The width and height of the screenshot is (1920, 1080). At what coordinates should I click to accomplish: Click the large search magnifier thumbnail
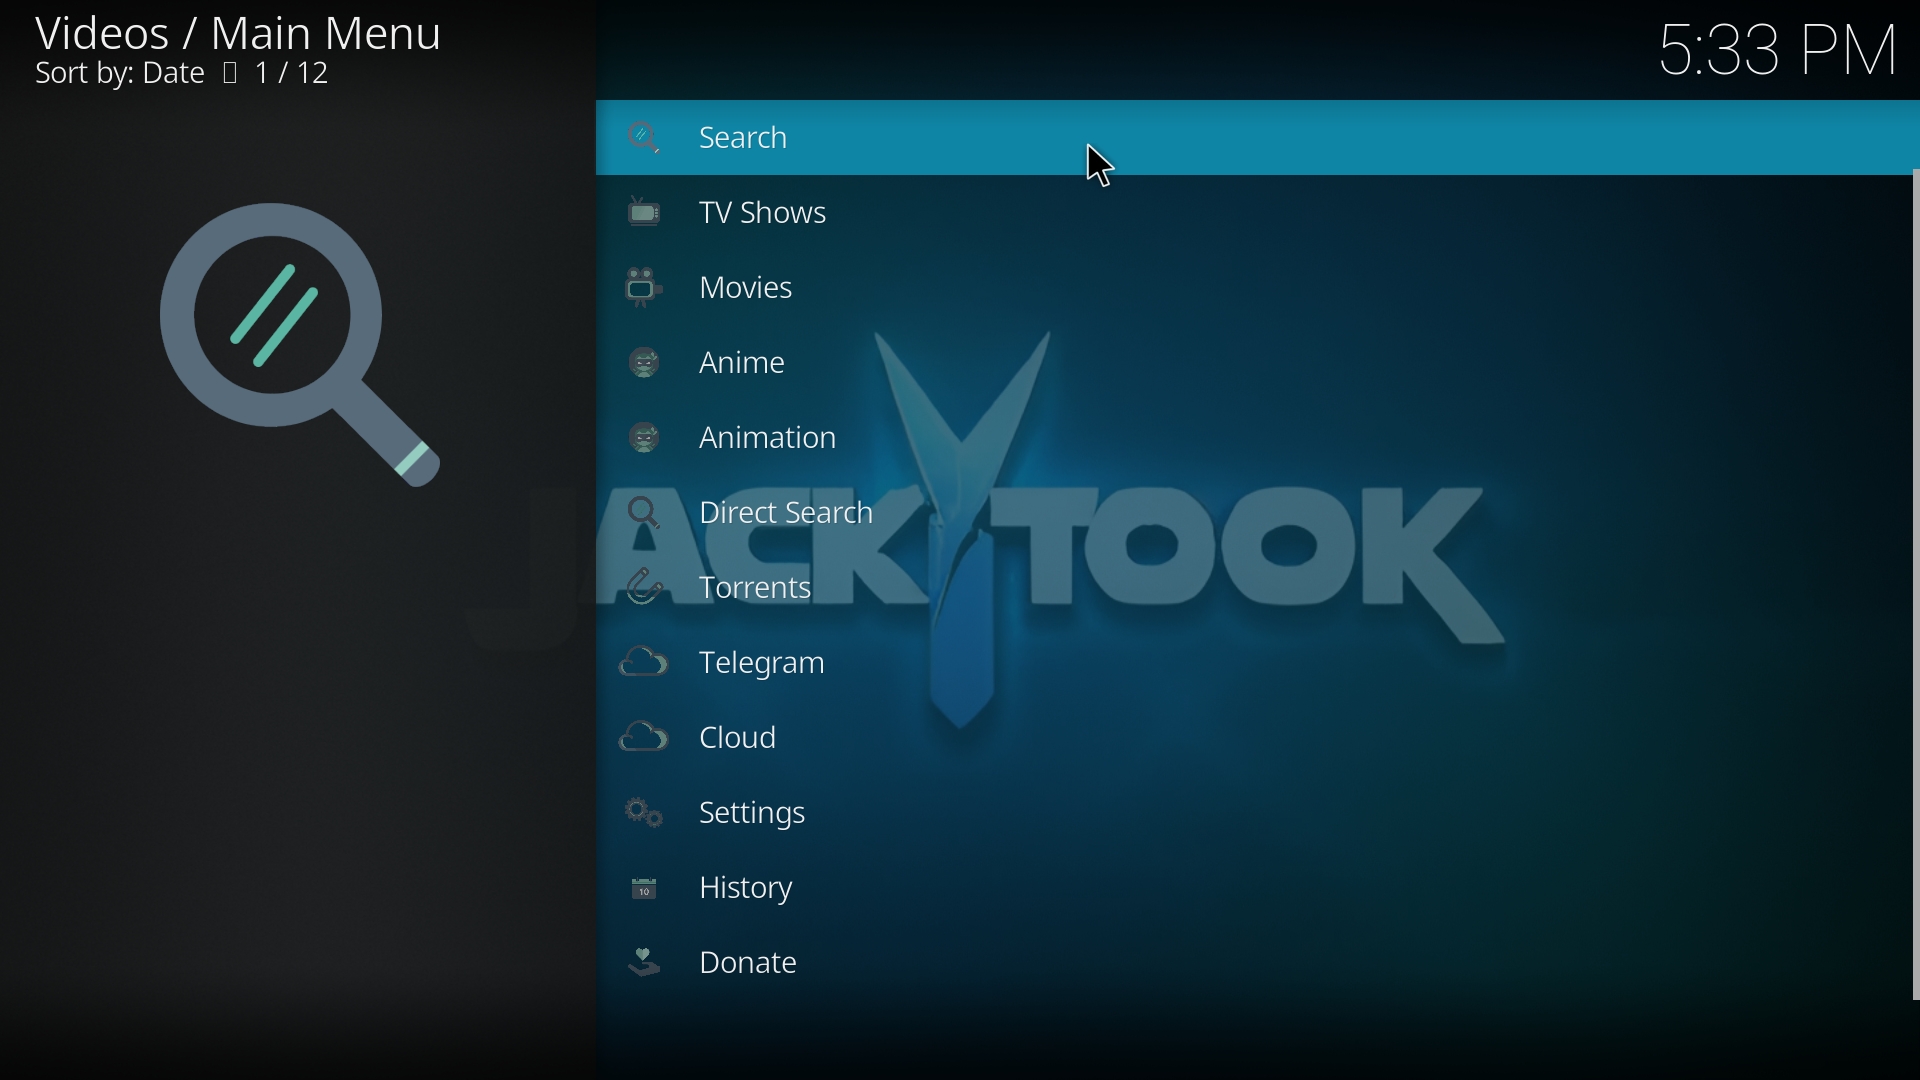300,345
